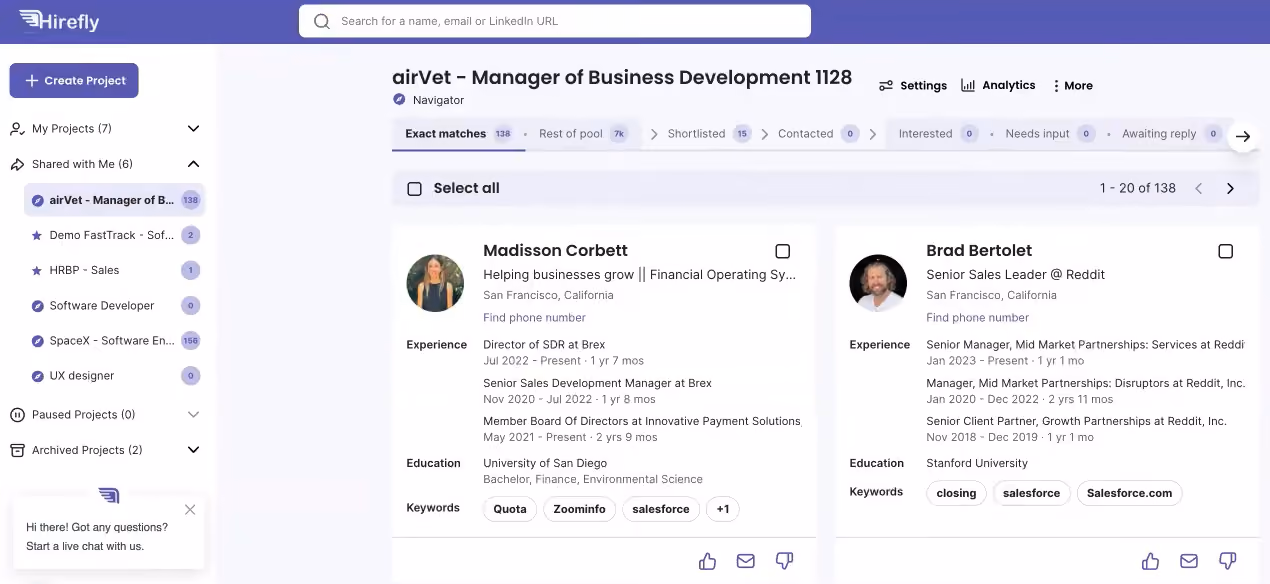The width and height of the screenshot is (1270, 584).
Task: Close the live chat popup
Action: pos(190,510)
